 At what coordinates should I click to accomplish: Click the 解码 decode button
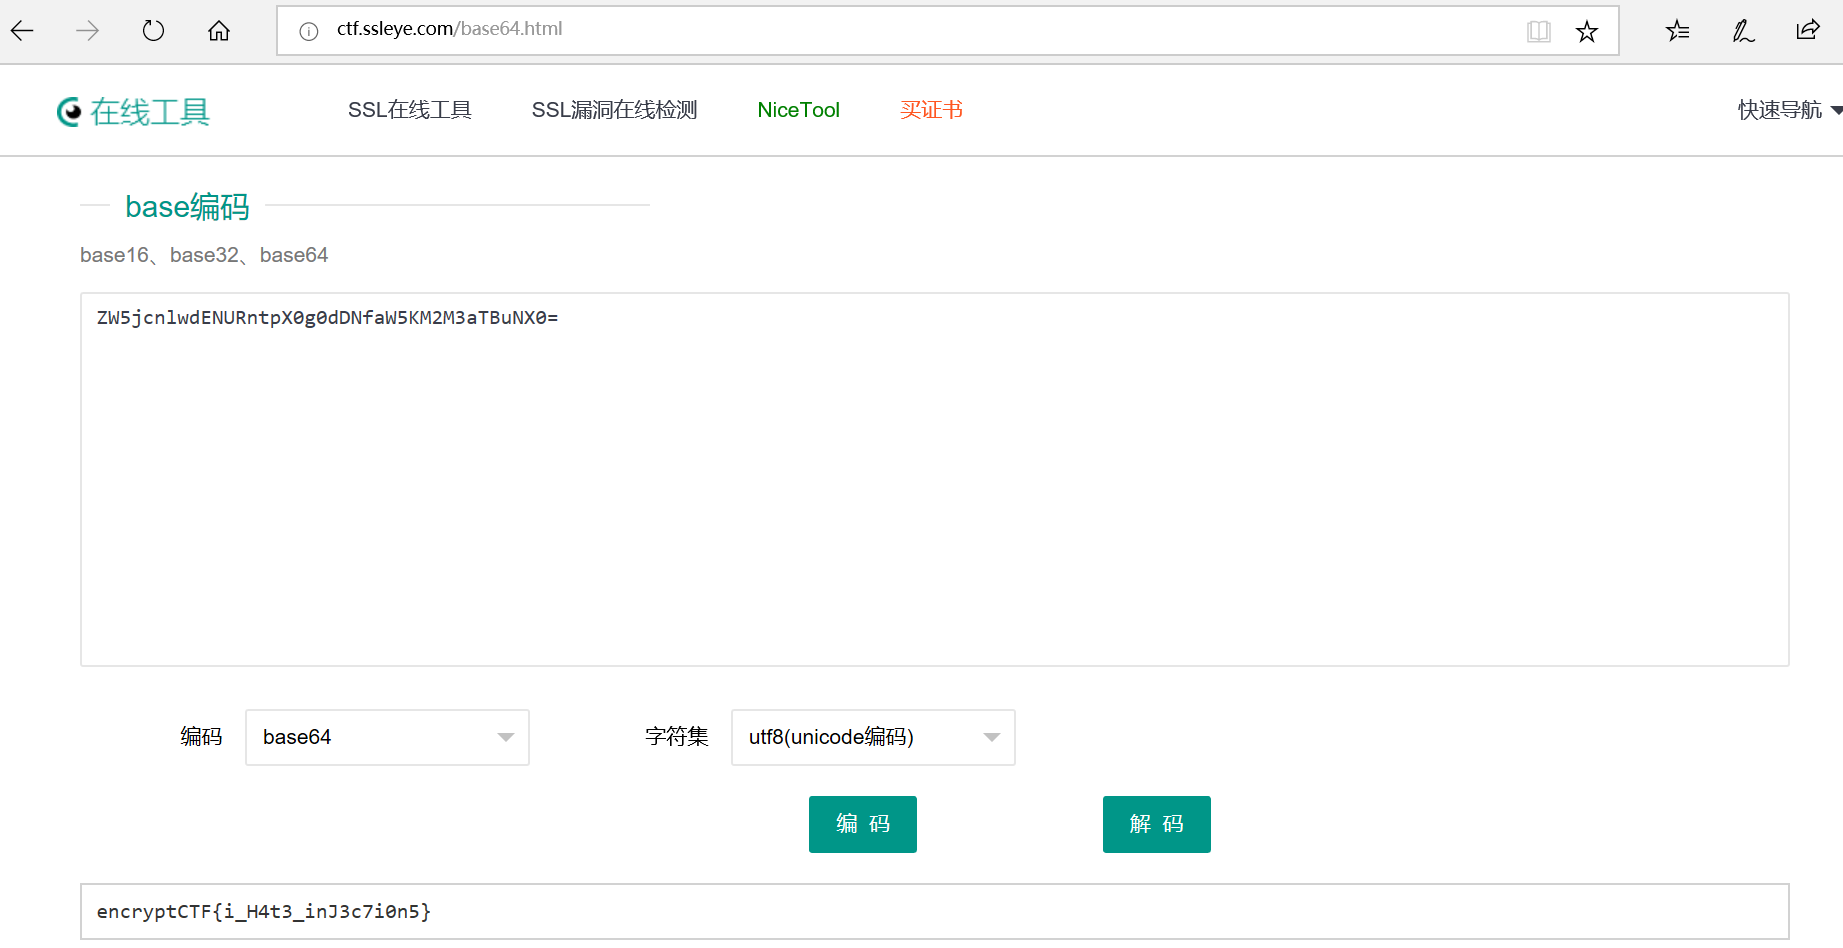click(x=1156, y=824)
